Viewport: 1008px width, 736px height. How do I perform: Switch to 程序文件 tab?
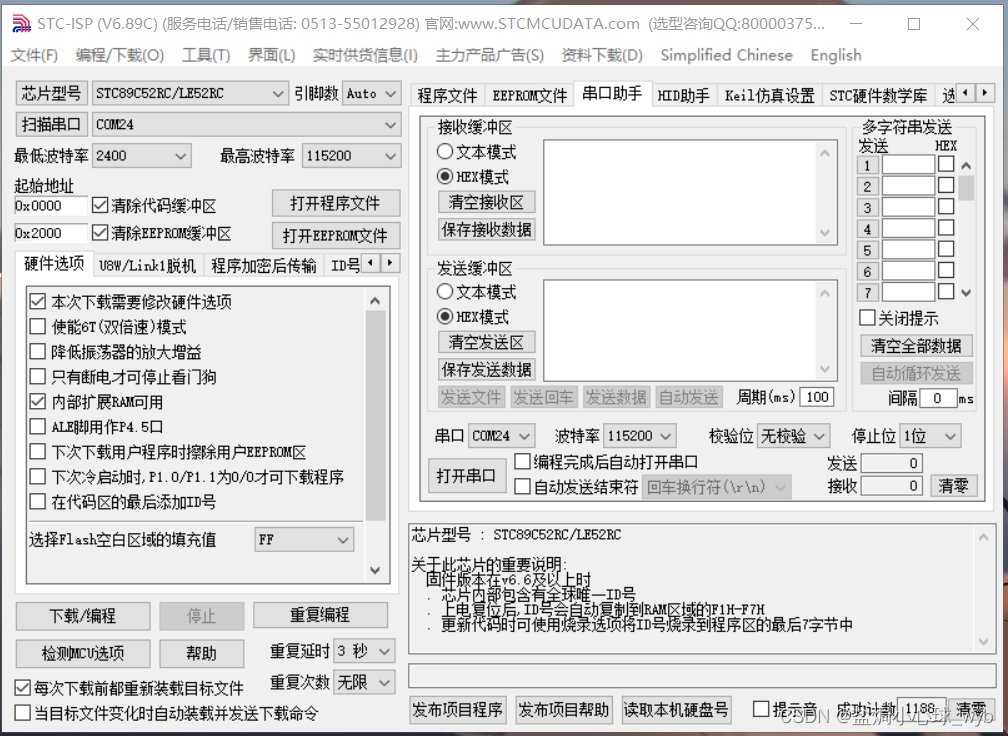pyautogui.click(x=447, y=96)
